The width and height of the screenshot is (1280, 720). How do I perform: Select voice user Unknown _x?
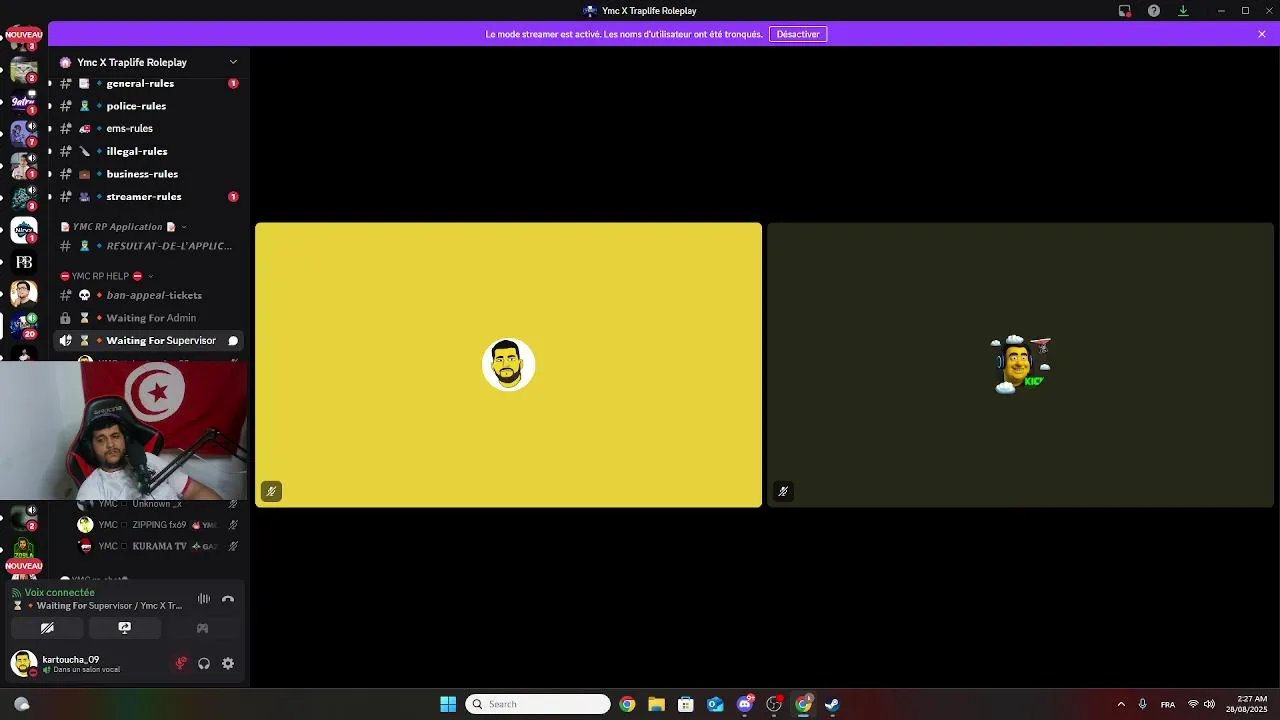click(x=158, y=504)
